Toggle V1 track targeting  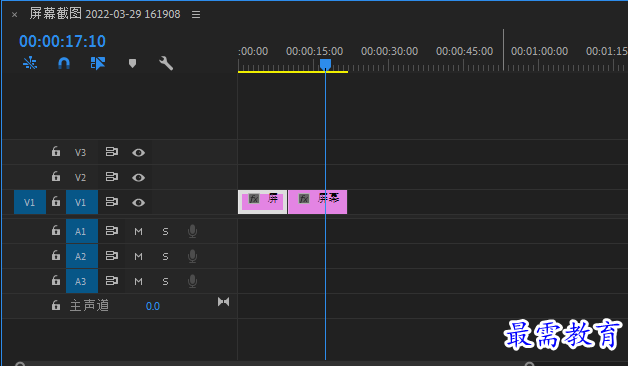click(82, 202)
